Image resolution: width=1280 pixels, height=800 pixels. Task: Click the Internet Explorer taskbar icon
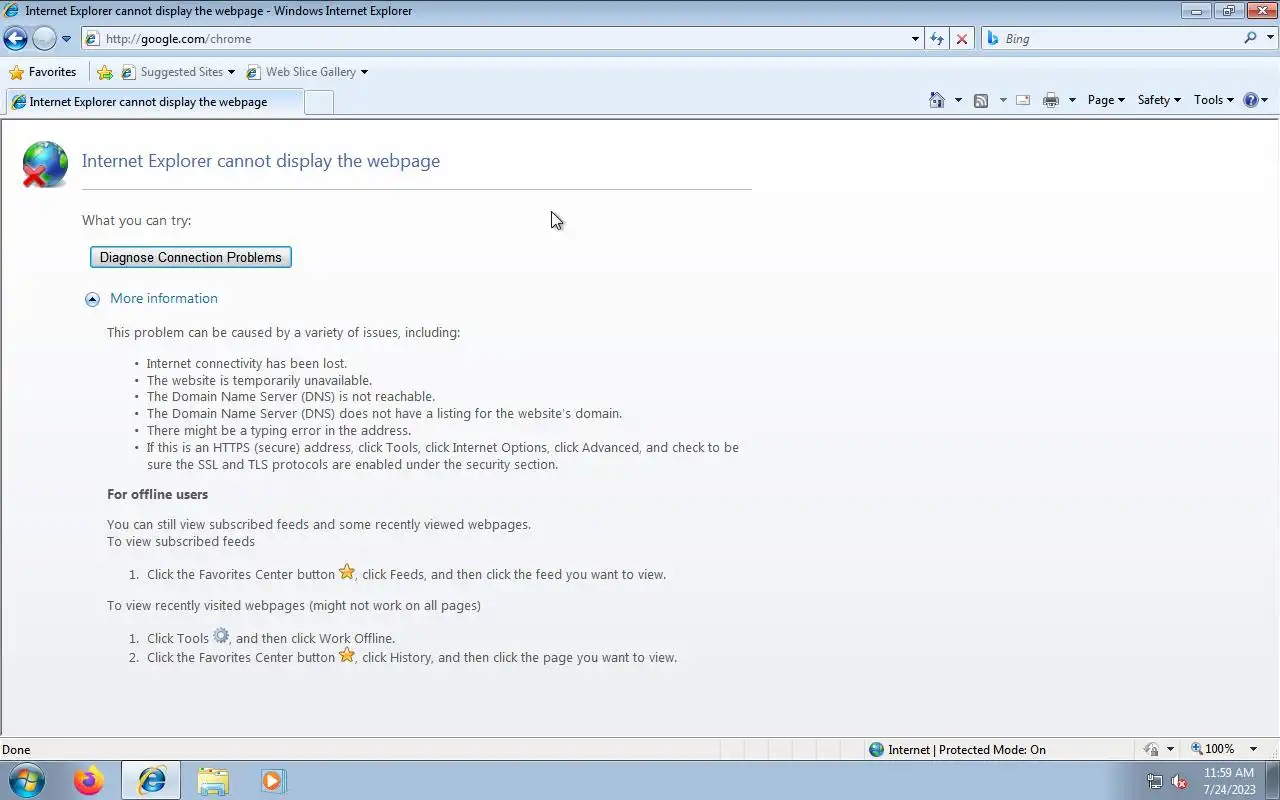(x=151, y=780)
